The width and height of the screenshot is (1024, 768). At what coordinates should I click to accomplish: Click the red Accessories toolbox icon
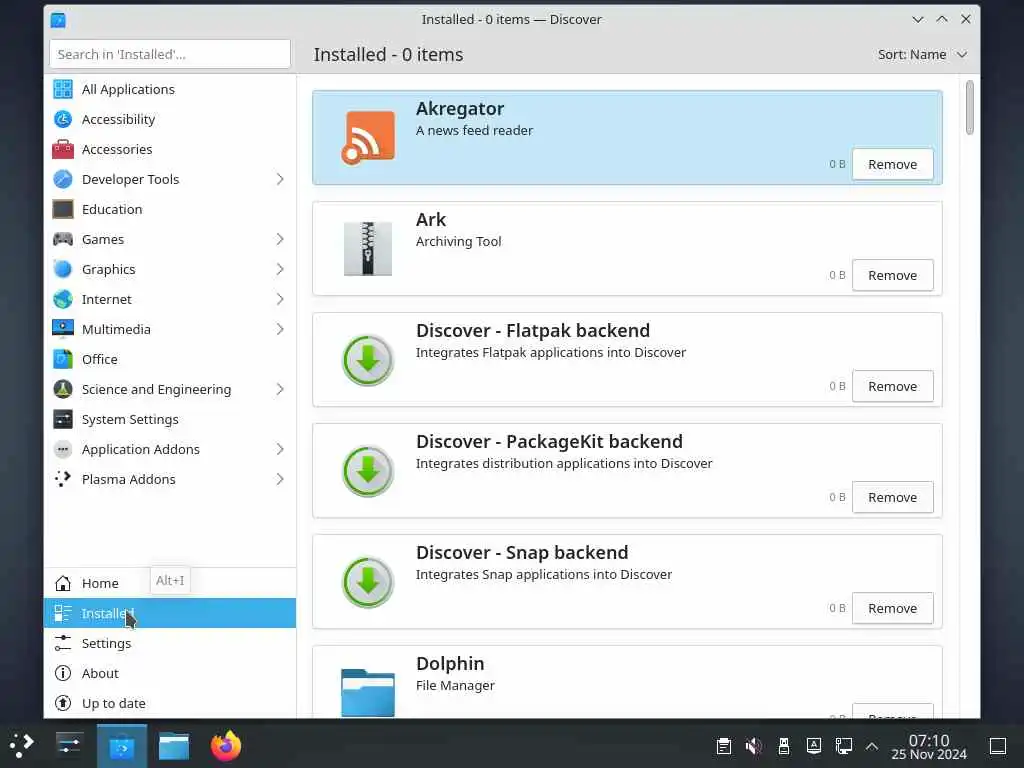click(63, 149)
